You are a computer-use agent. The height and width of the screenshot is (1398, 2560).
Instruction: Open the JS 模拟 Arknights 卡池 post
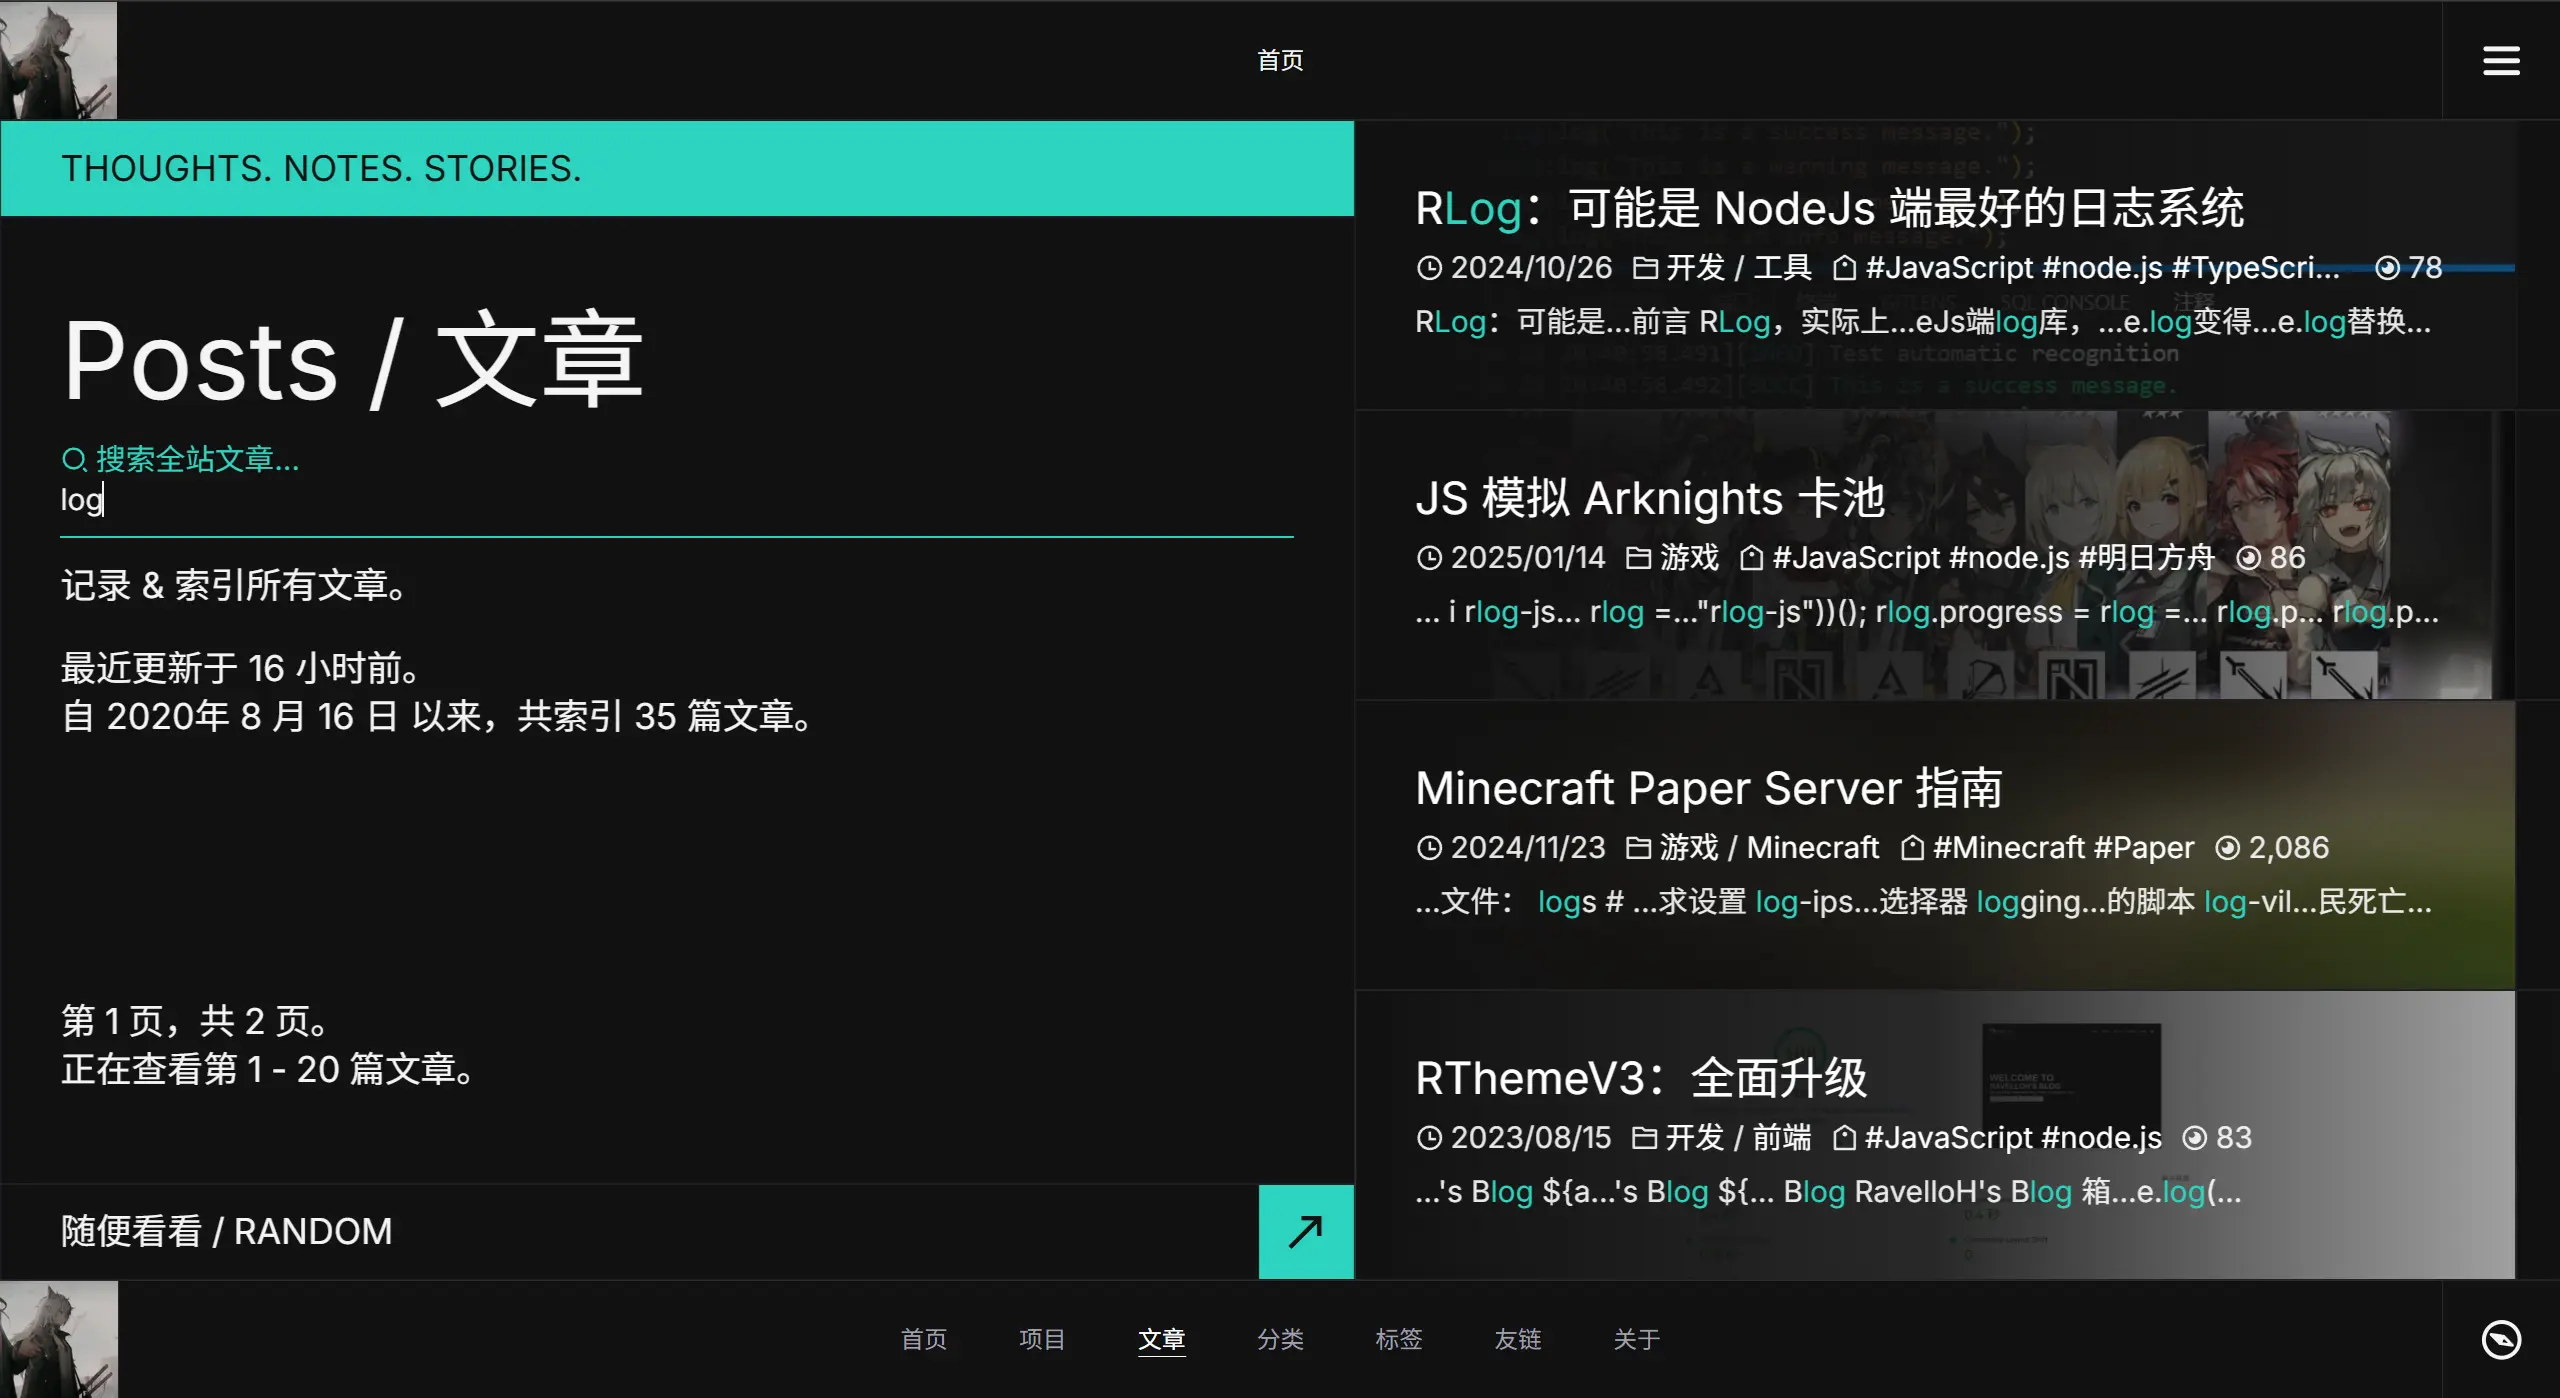click(1650, 498)
